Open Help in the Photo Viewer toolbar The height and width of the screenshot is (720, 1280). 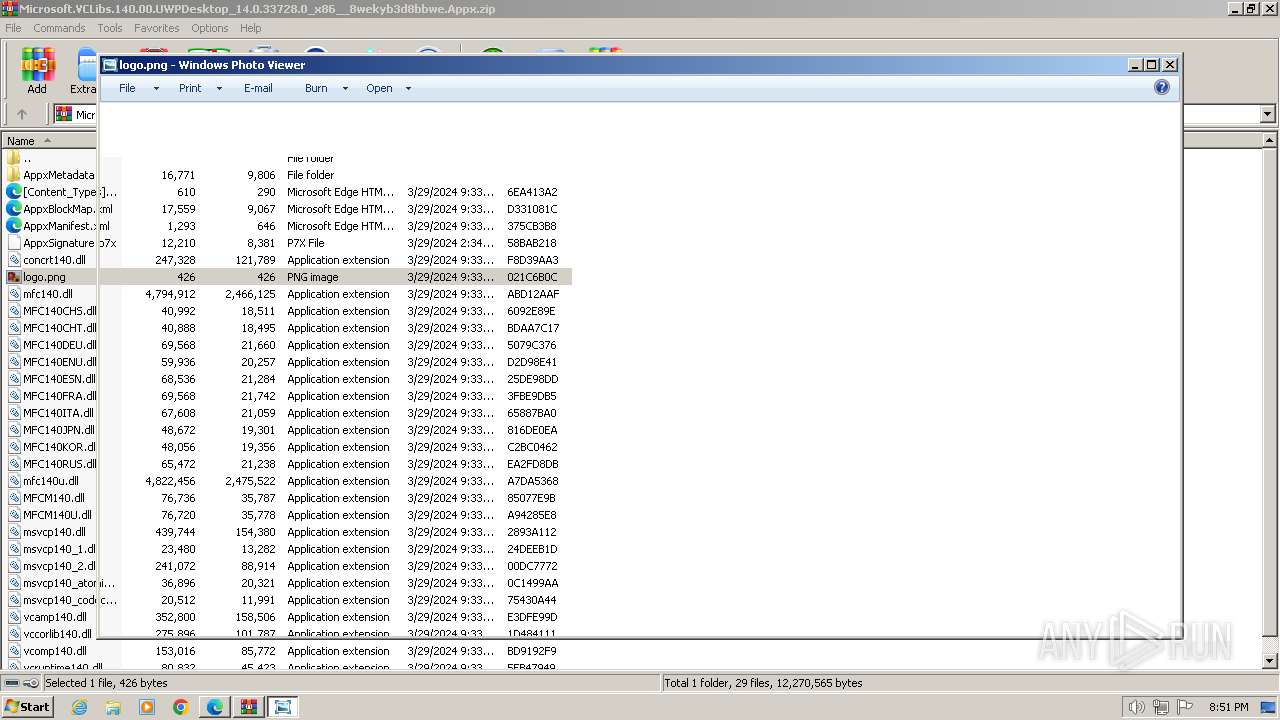(1161, 88)
